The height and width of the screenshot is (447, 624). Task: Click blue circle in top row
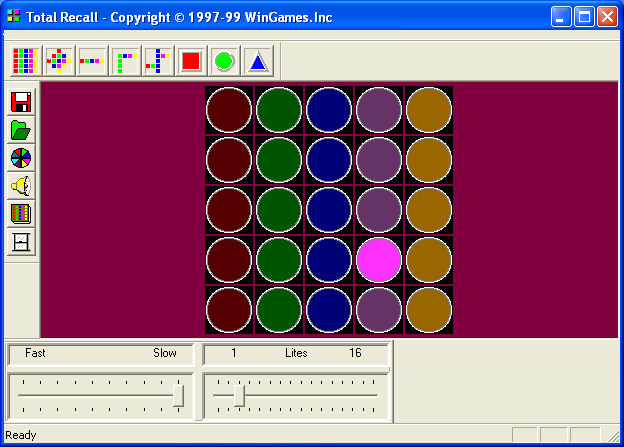pos(329,110)
